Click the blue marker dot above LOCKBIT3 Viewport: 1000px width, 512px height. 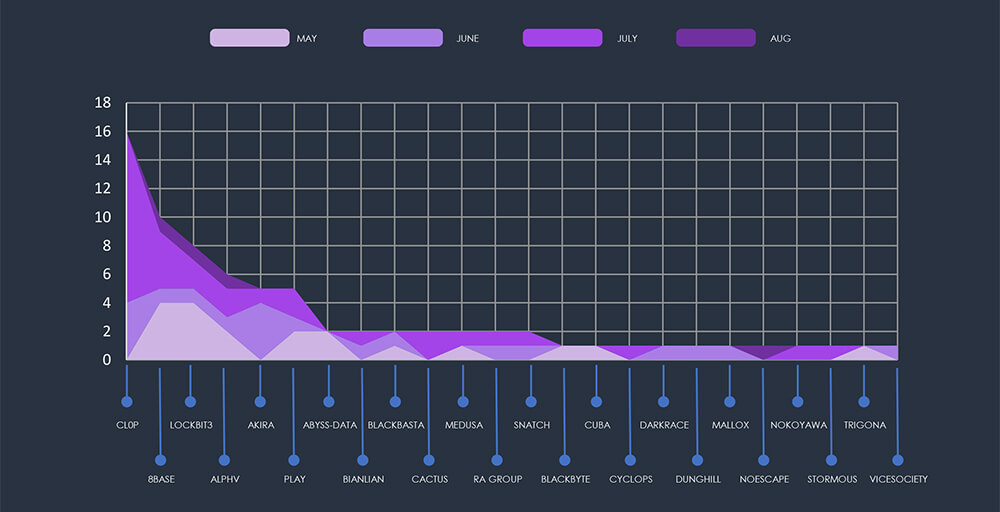[x=190, y=402]
